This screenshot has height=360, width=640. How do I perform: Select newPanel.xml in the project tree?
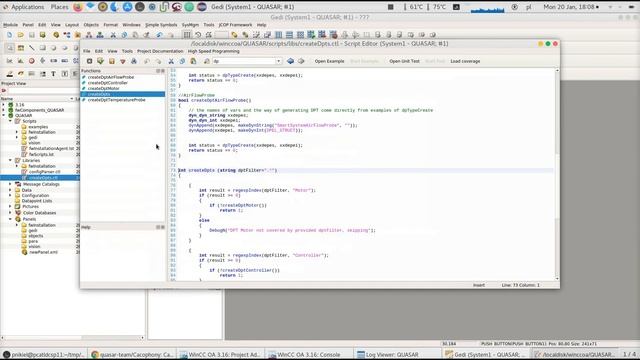(x=43, y=252)
